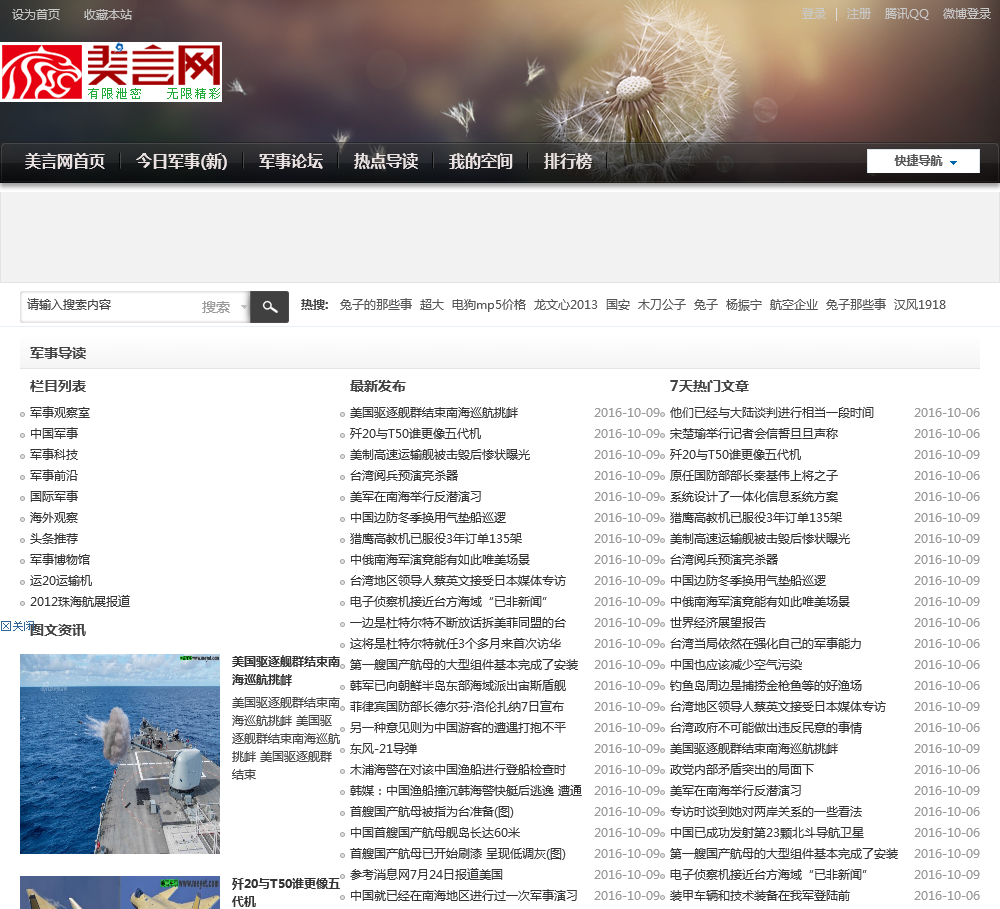Open the warship gun firing thumbnail
This screenshot has height=909, width=1000.
120,754
